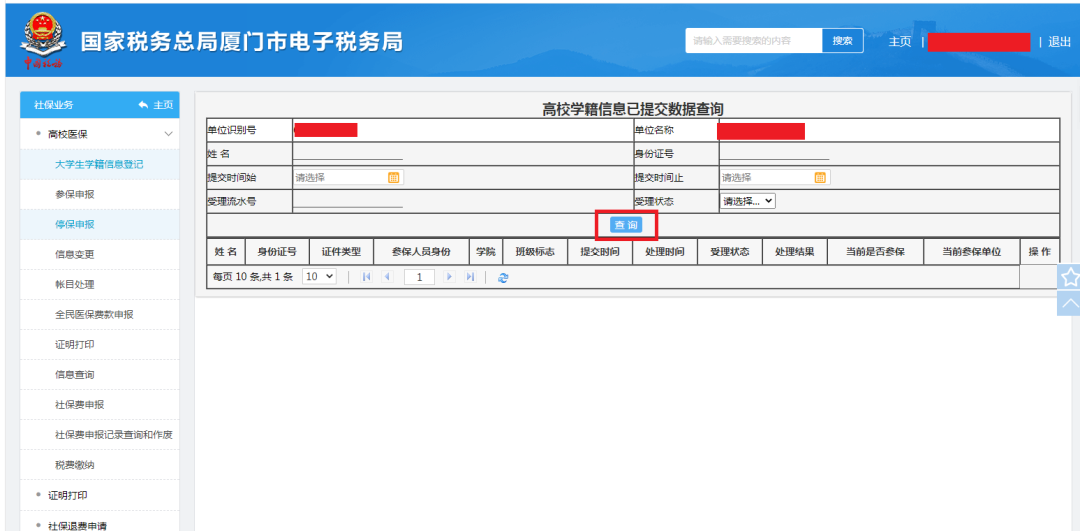1080x531 pixels.
Task: Click the page number input box
Action: (x=419, y=277)
